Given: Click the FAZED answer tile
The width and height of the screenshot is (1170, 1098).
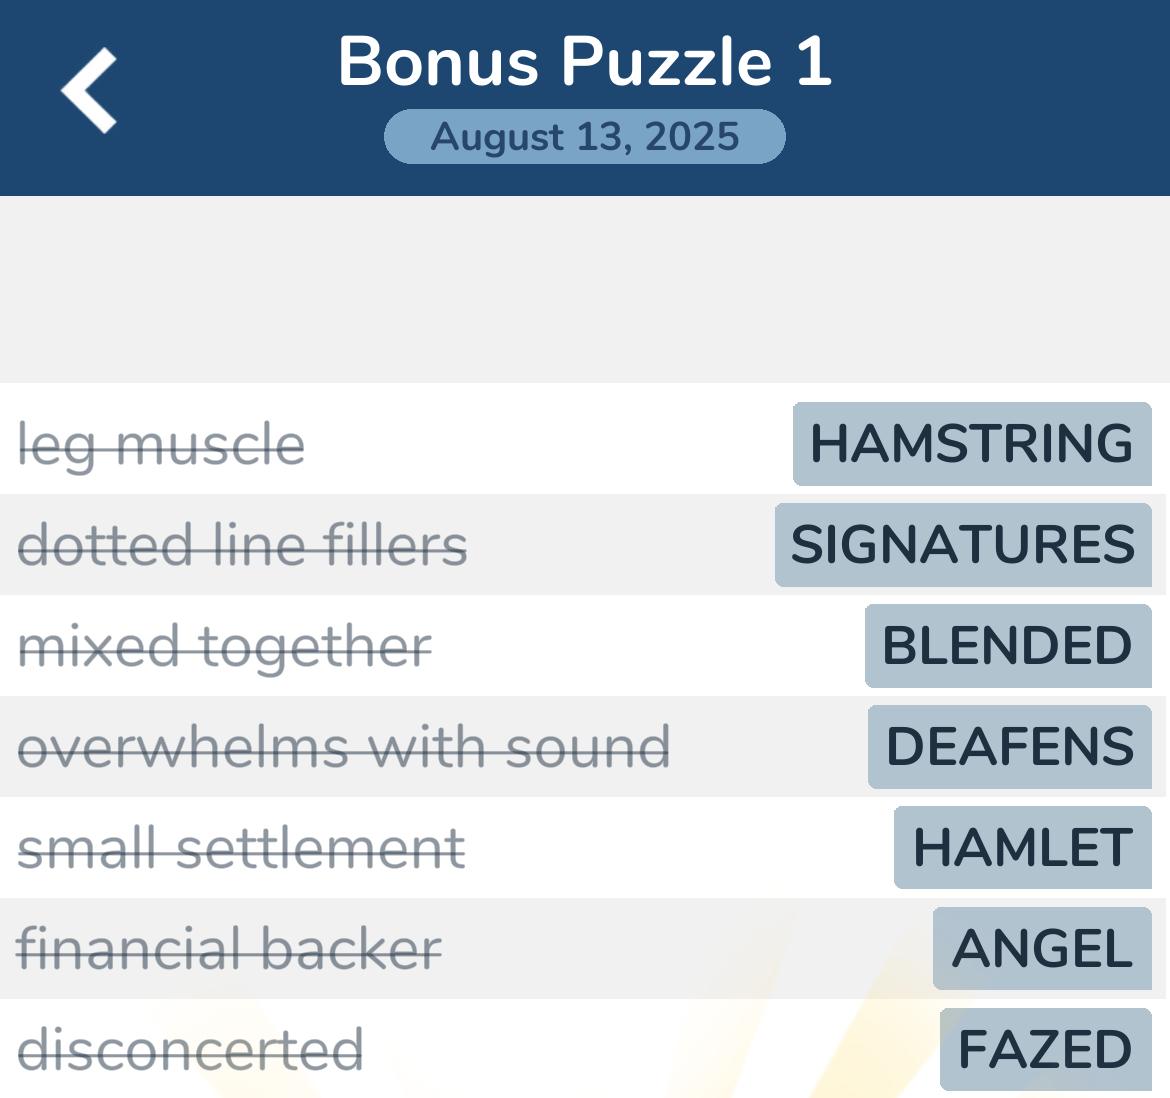Looking at the screenshot, I should coord(1045,1050).
